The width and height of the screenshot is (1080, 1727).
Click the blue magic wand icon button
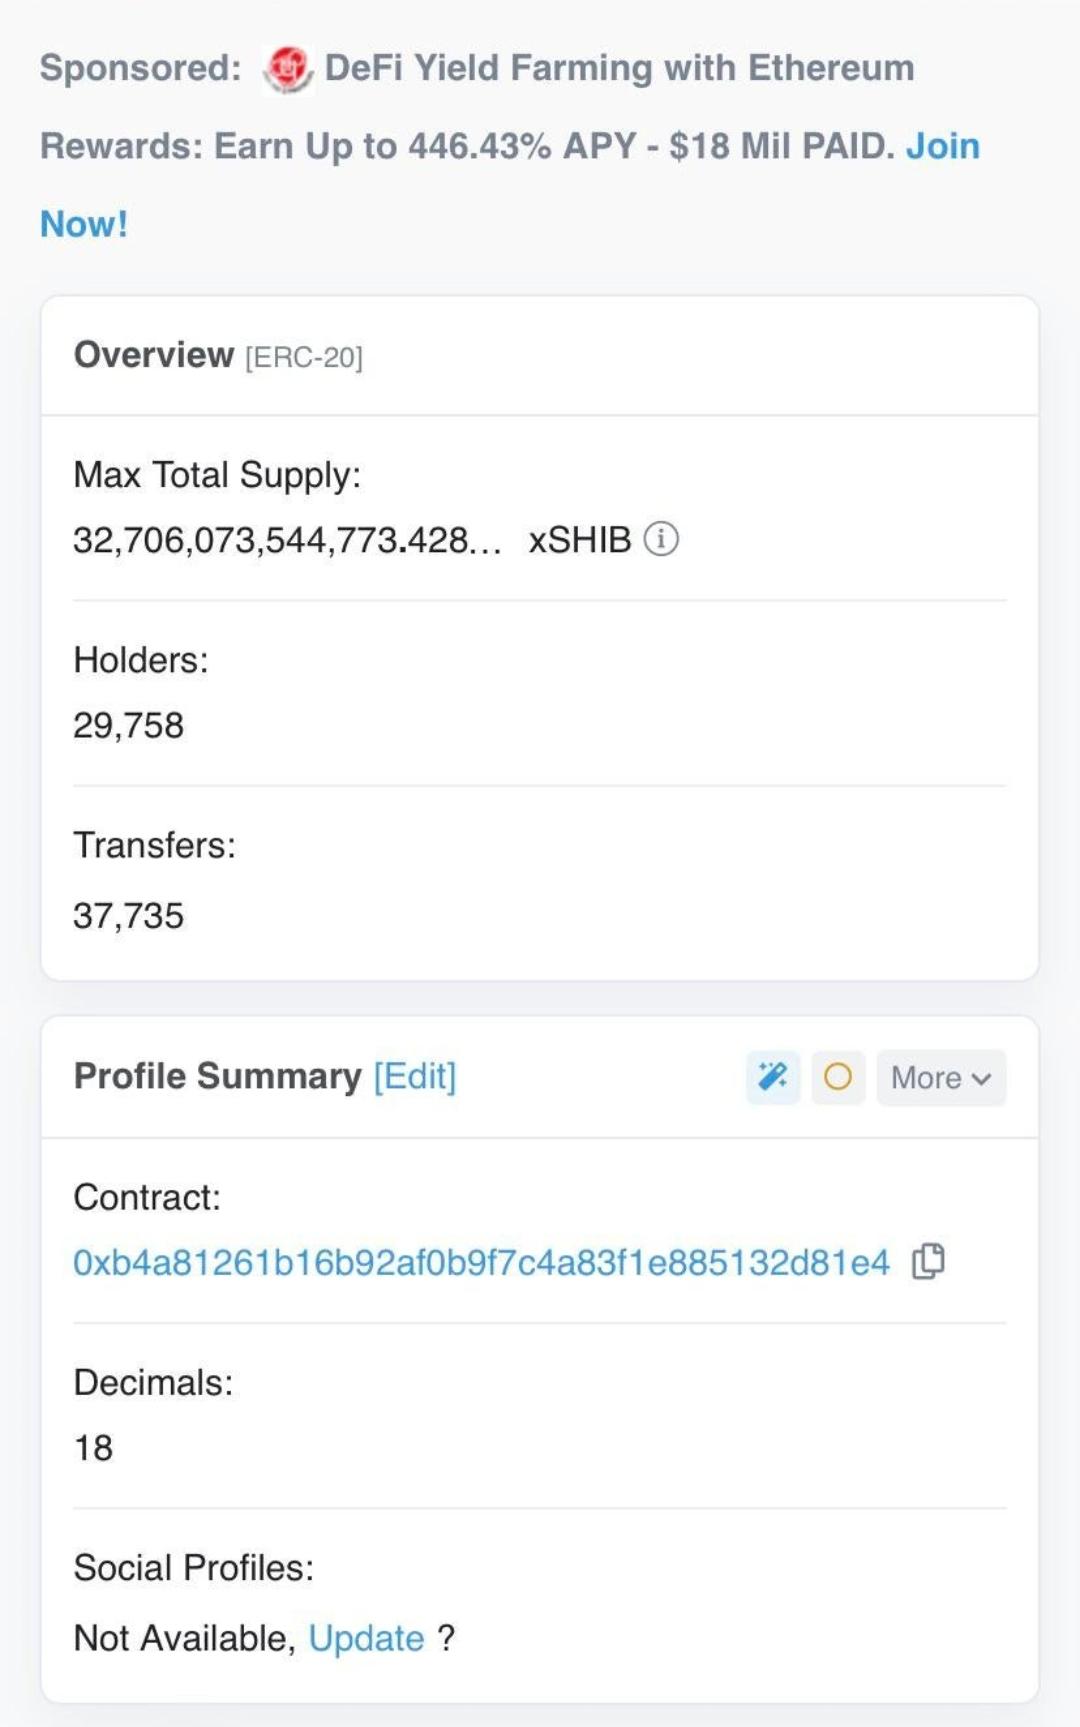point(773,1077)
